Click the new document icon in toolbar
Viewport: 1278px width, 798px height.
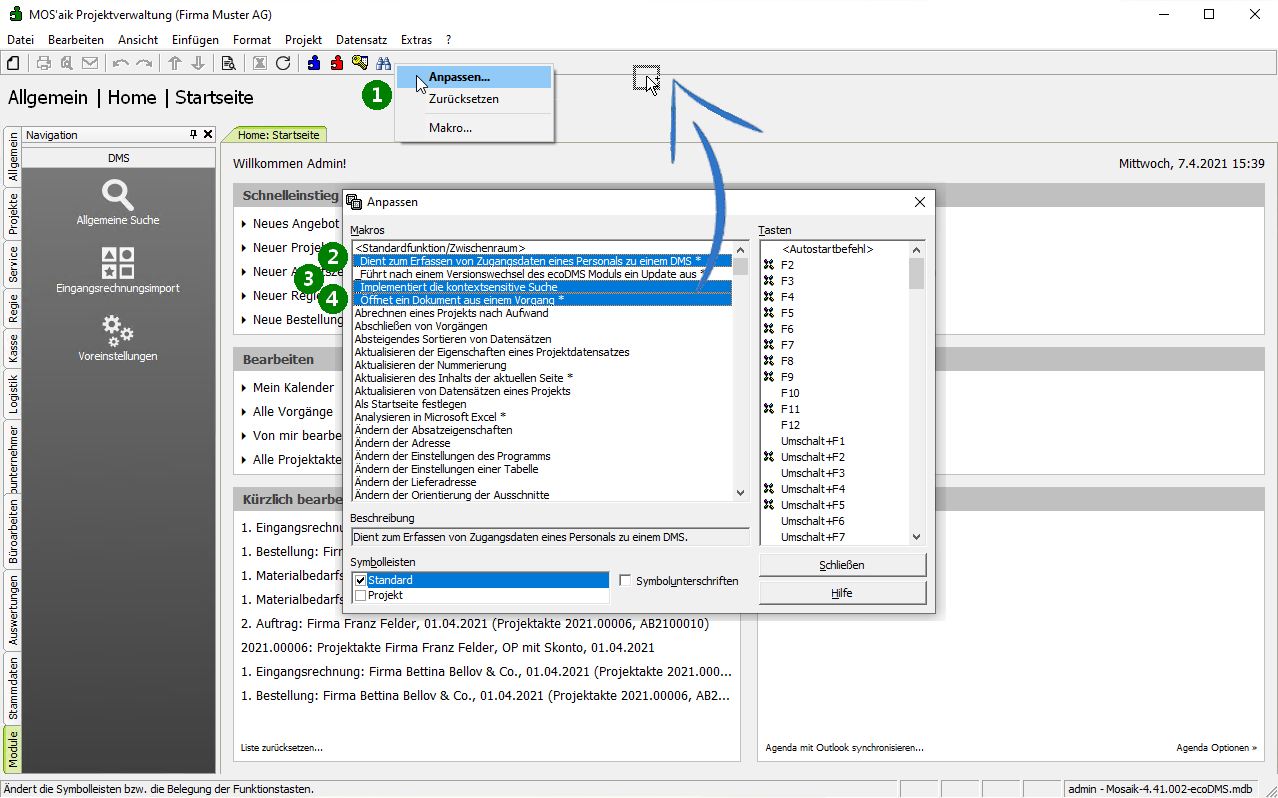14,63
